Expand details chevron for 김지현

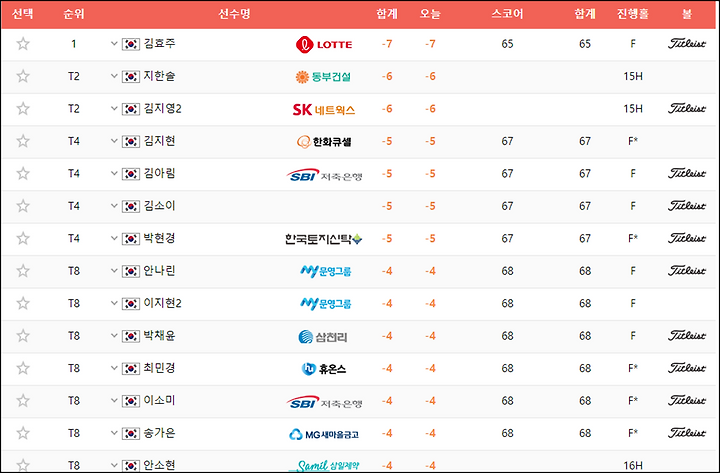coord(114,141)
